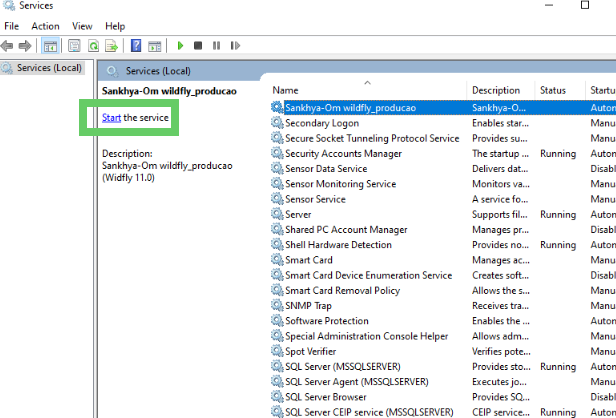616x418 pixels.
Task: Click the gear icon beside SQL Server Browser
Action: tap(277, 397)
